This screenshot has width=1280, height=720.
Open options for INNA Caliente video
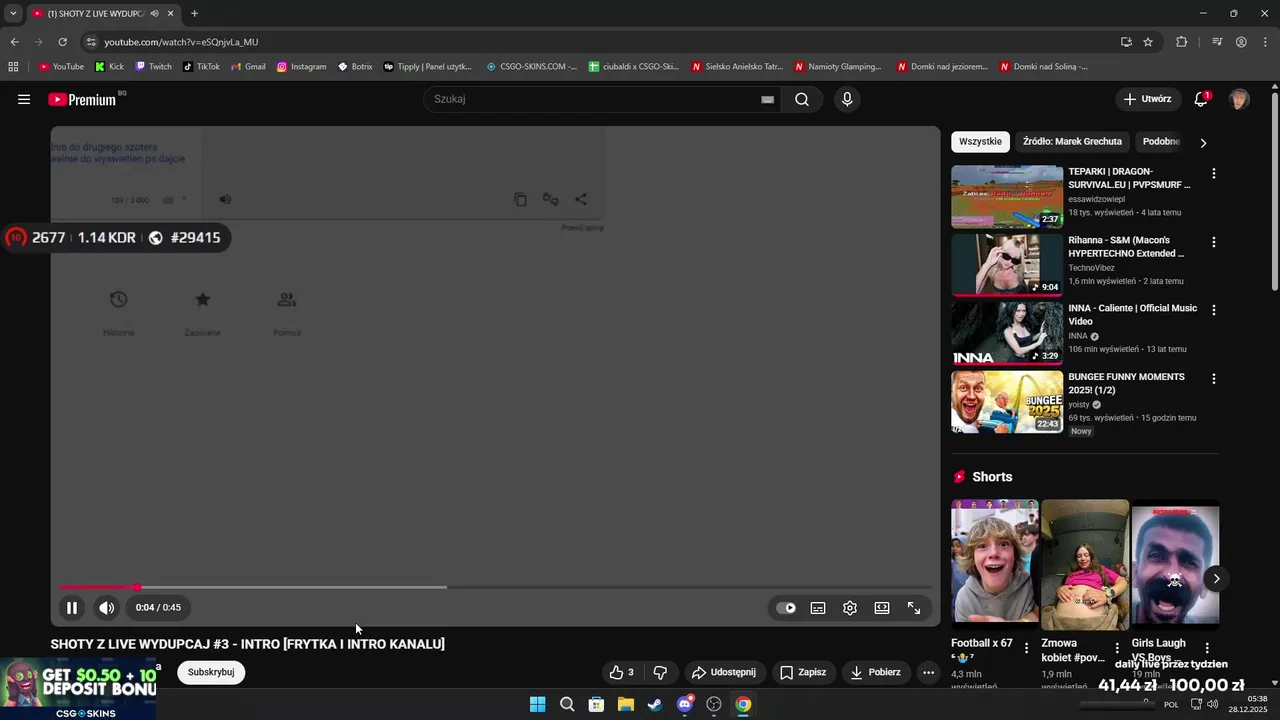pos(1214,310)
